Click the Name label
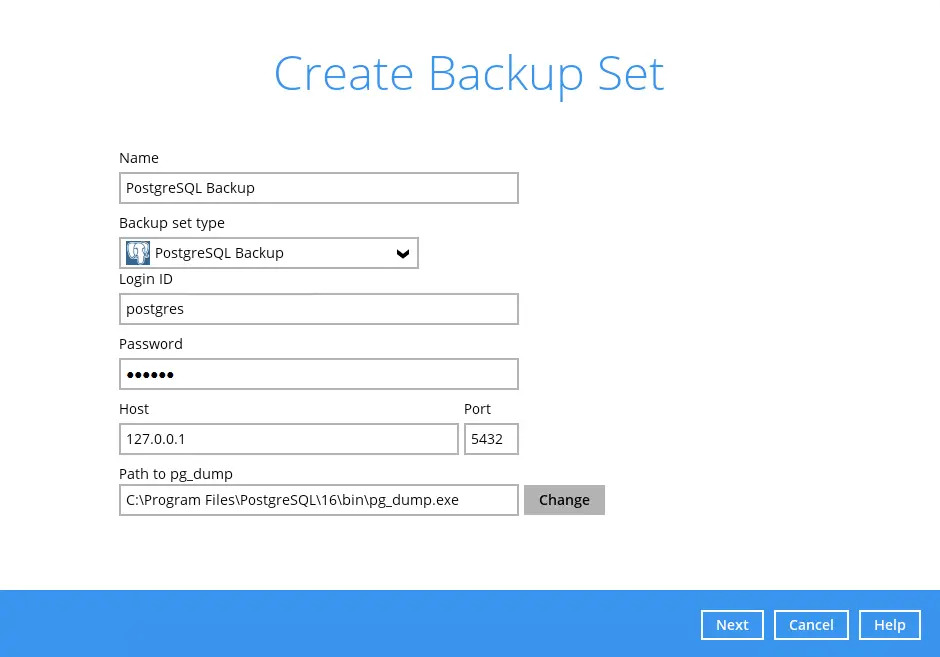Image resolution: width=940 pixels, height=657 pixels. point(139,158)
